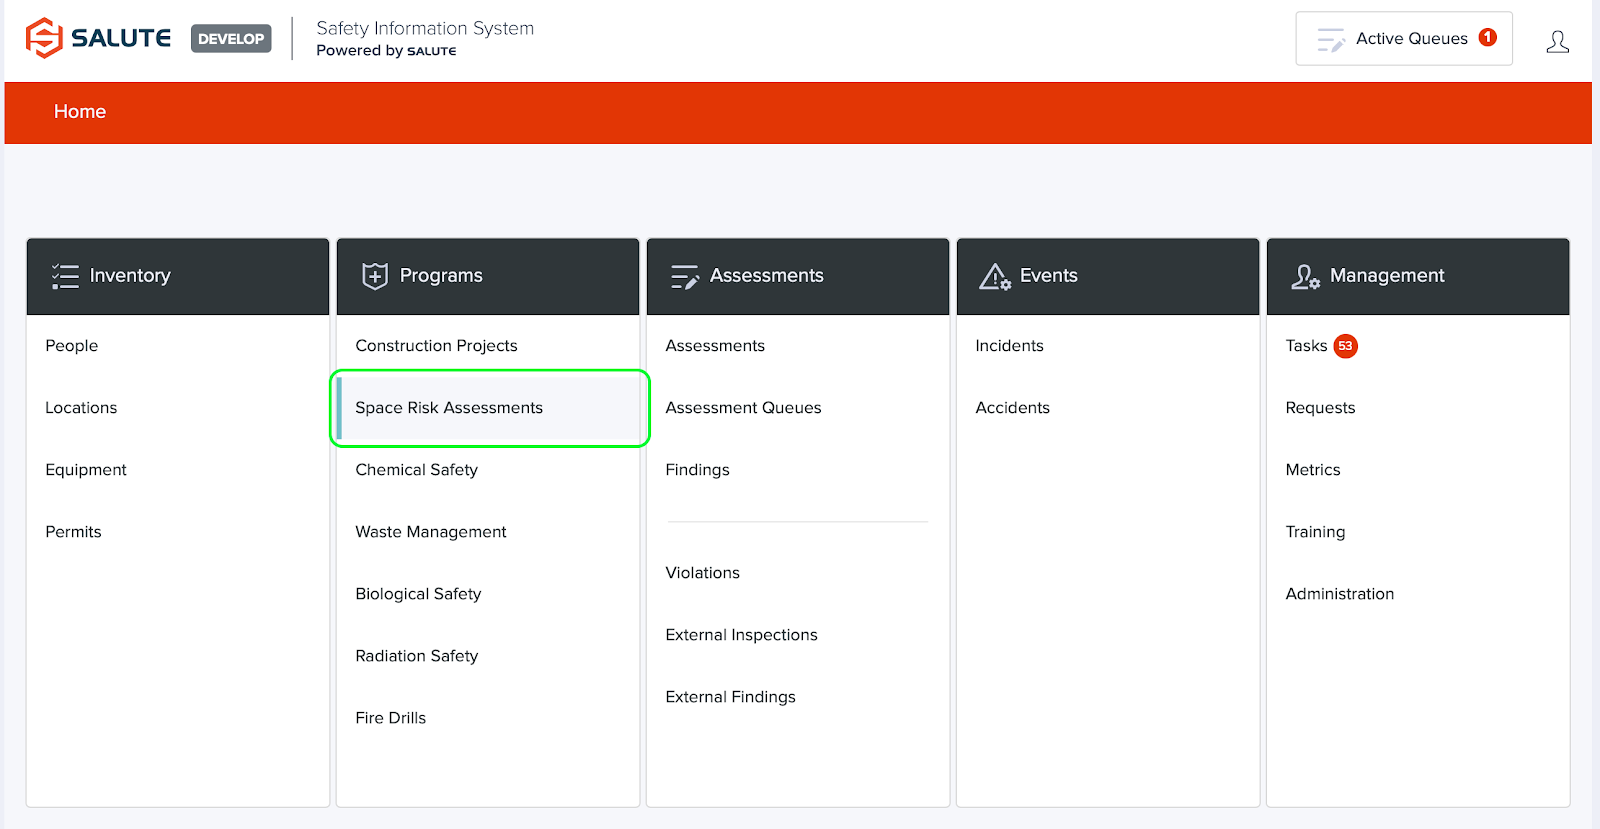The width and height of the screenshot is (1600, 829).
Task: Open the user profile icon
Action: coord(1557,41)
